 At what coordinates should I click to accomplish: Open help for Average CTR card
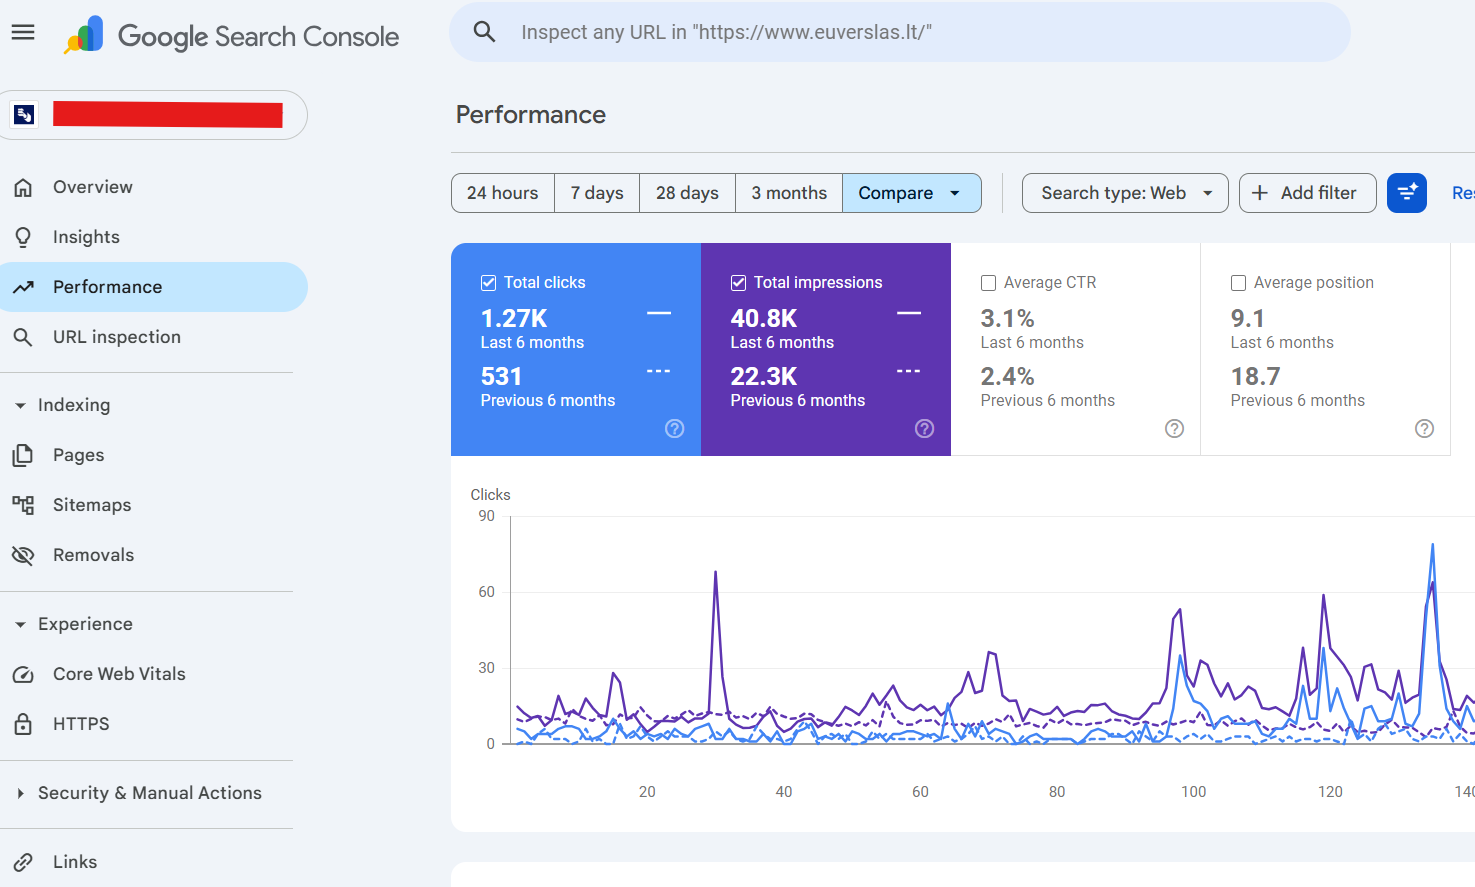[1175, 428]
